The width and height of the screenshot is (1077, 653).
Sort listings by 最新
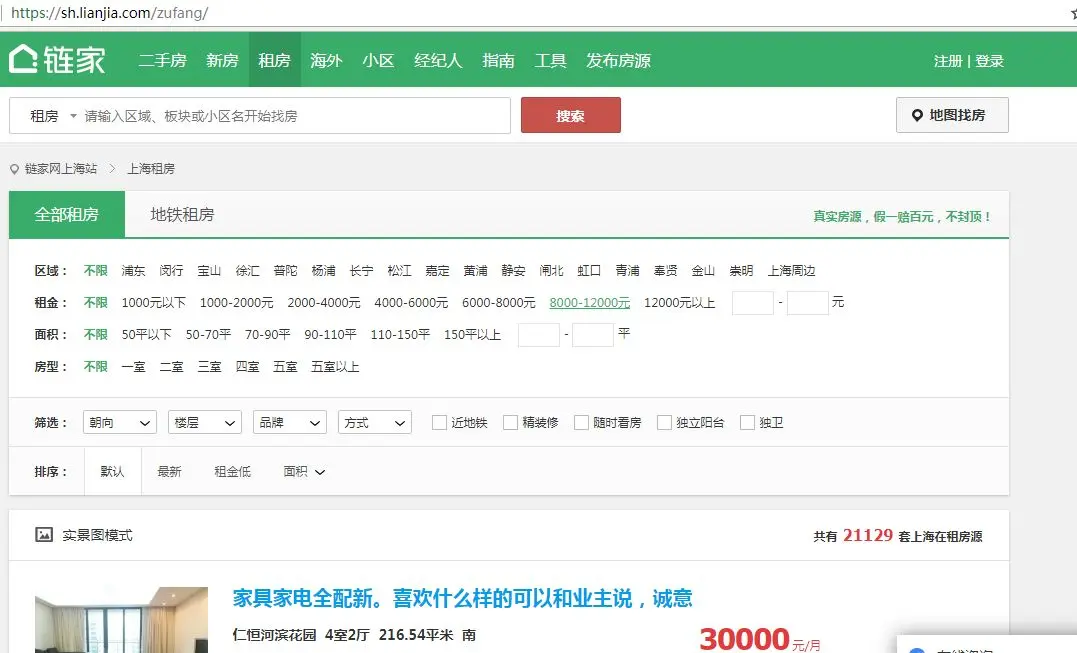(170, 472)
